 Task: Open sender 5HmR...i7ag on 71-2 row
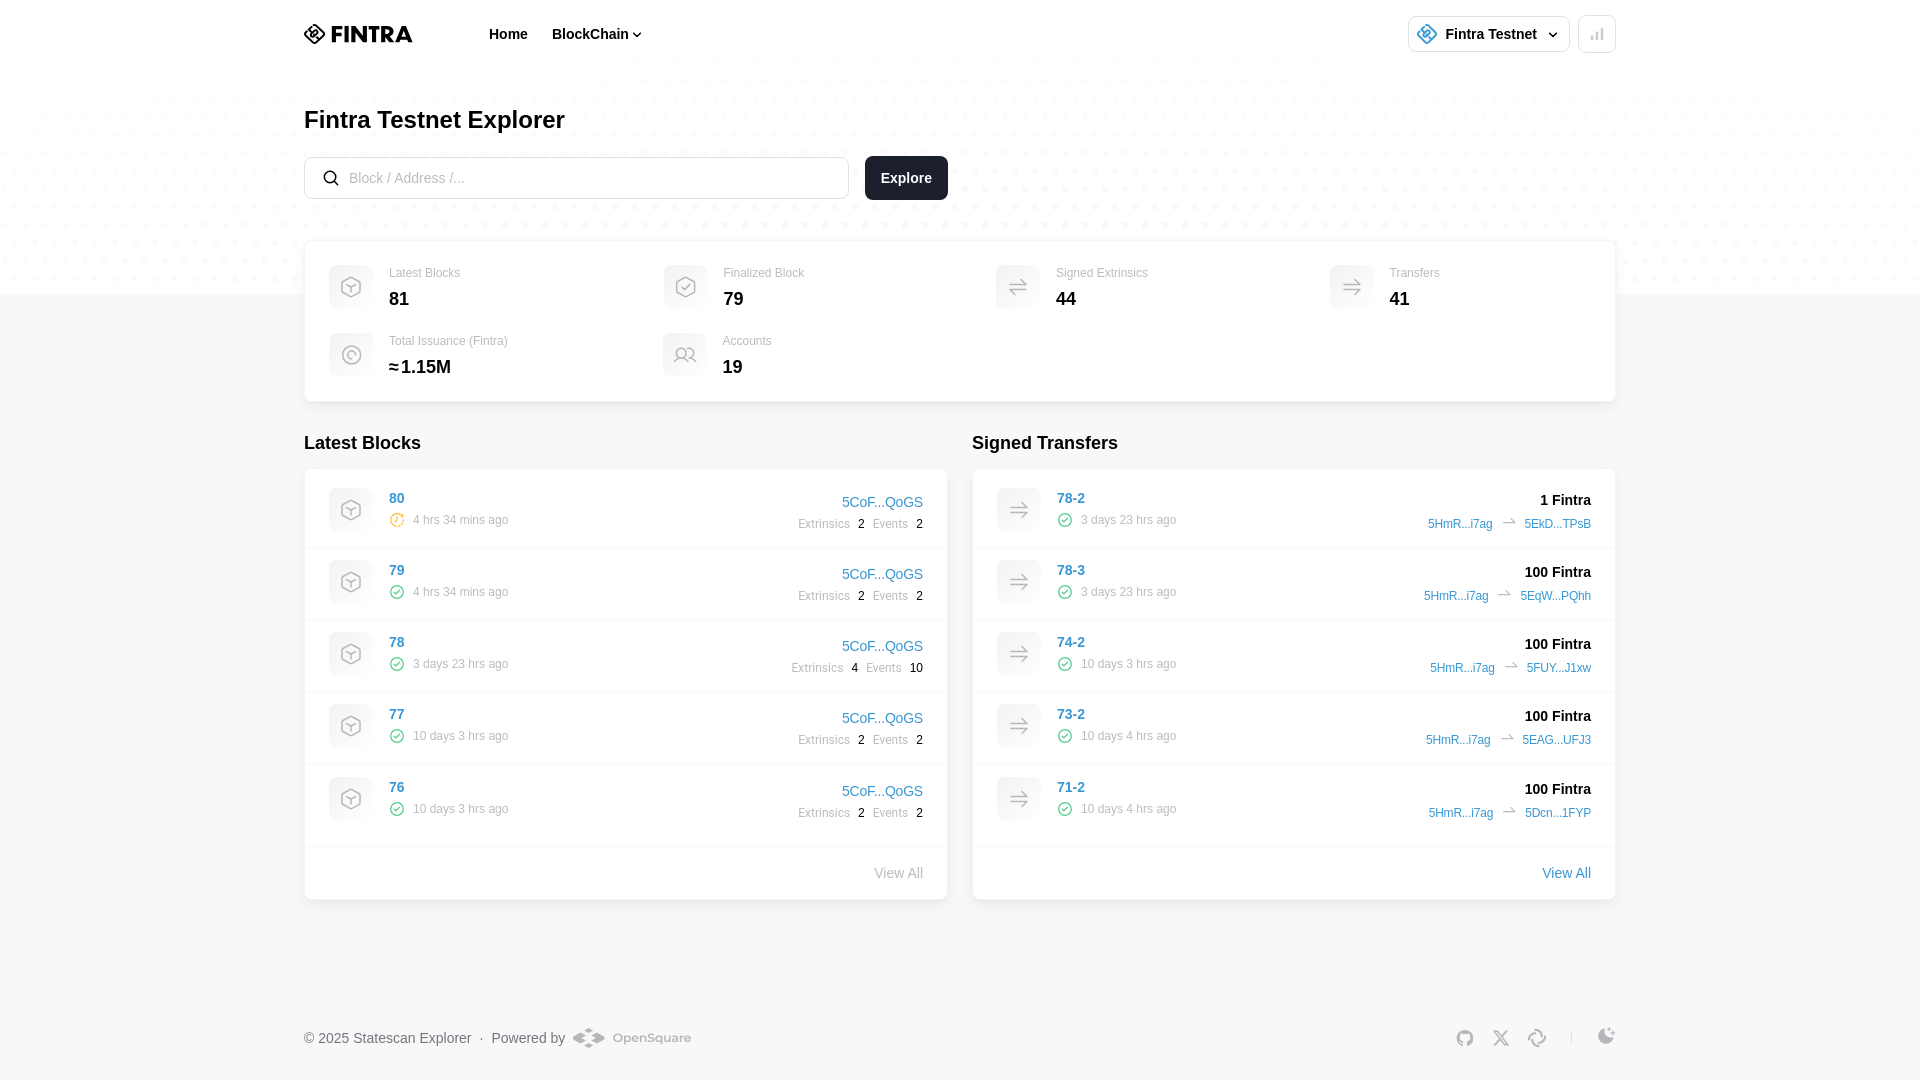tap(1460, 813)
